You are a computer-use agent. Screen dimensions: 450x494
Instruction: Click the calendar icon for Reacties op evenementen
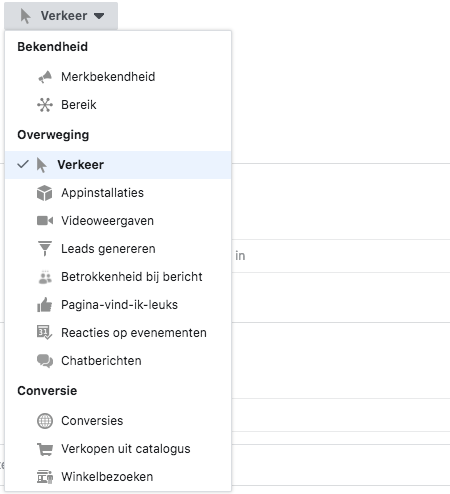(x=45, y=332)
